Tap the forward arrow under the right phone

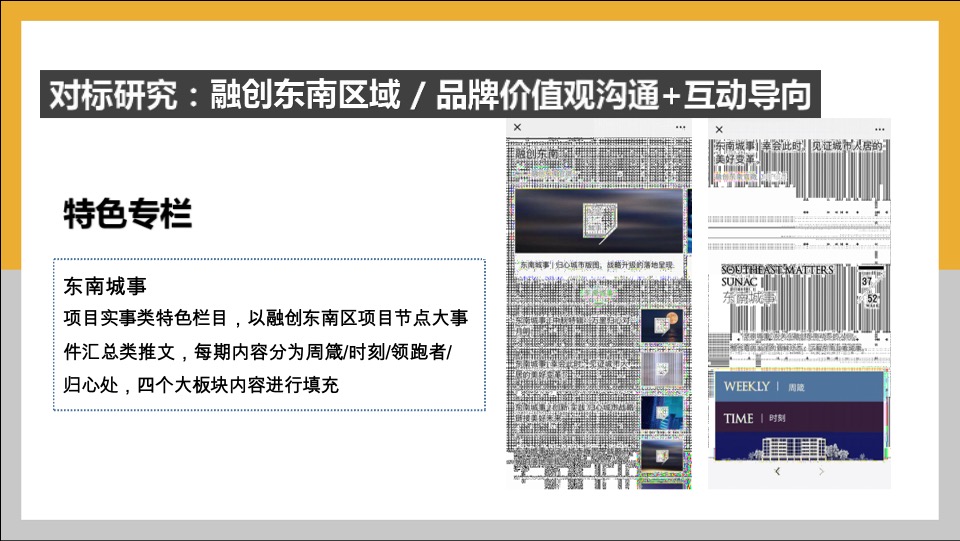click(x=821, y=471)
